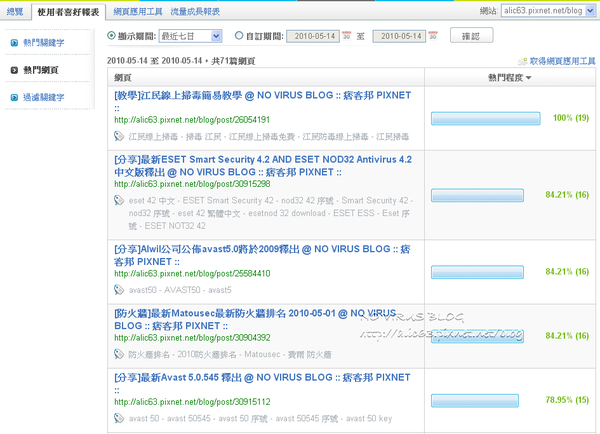Click the 熱門關鍵字 sidebar arrow icon
600x434 pixels.
pos(14,42)
